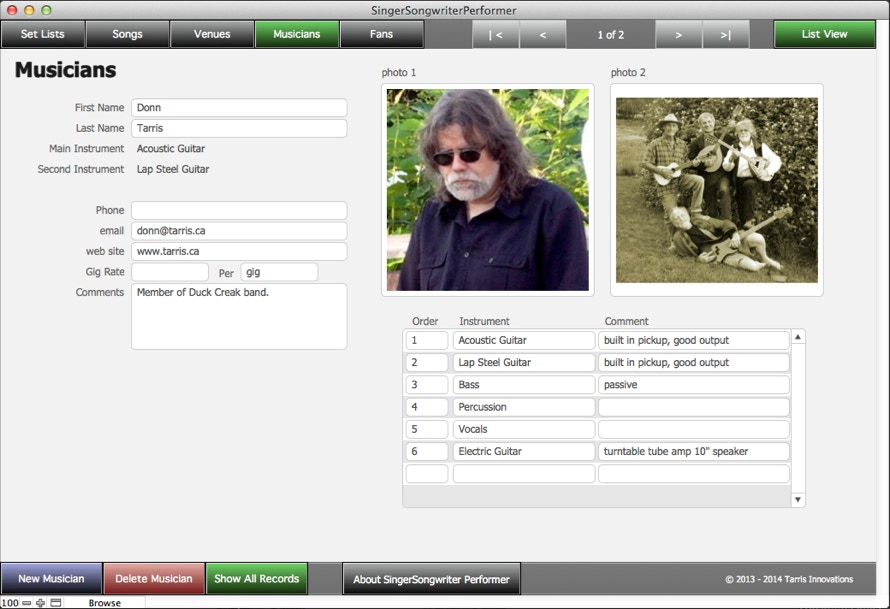
Task: Open About SingerSongwriter Performer
Action: click(x=431, y=579)
